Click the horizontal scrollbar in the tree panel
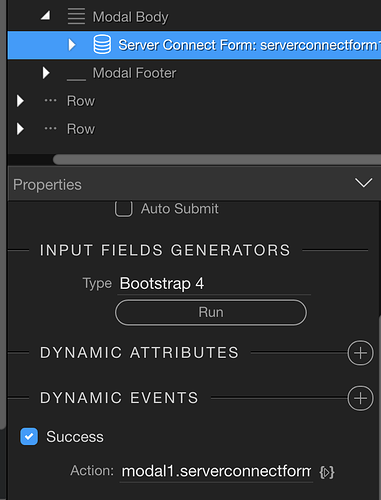This screenshot has height=500, width=381. tap(217, 159)
